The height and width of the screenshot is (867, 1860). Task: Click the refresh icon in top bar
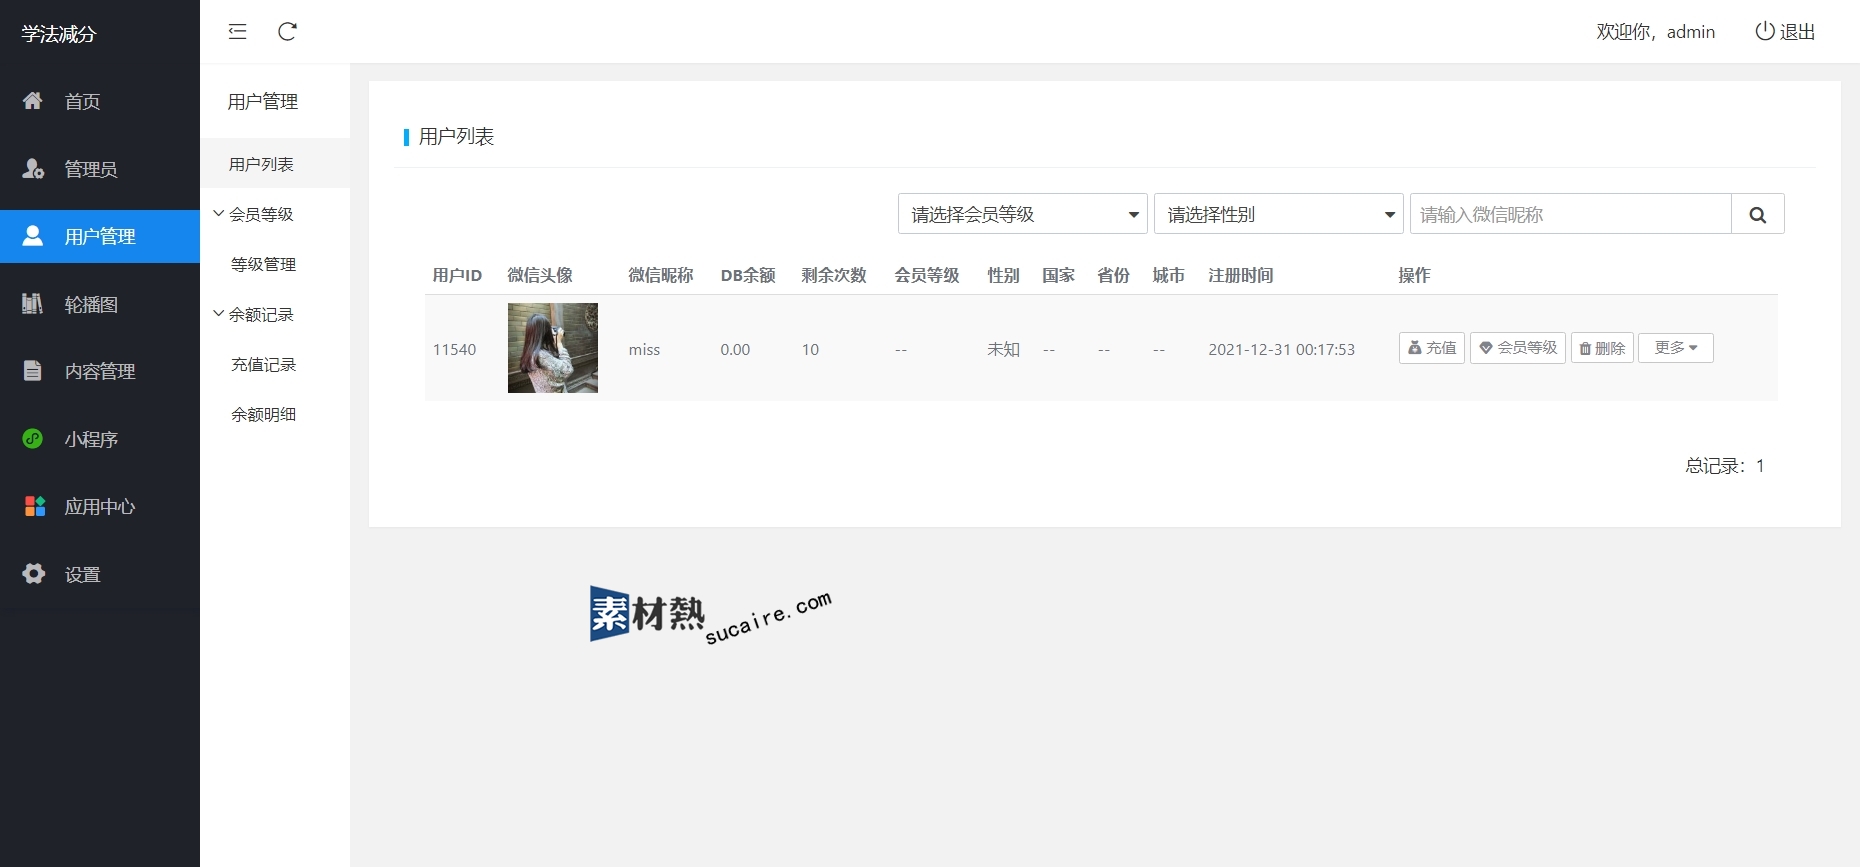(x=287, y=32)
